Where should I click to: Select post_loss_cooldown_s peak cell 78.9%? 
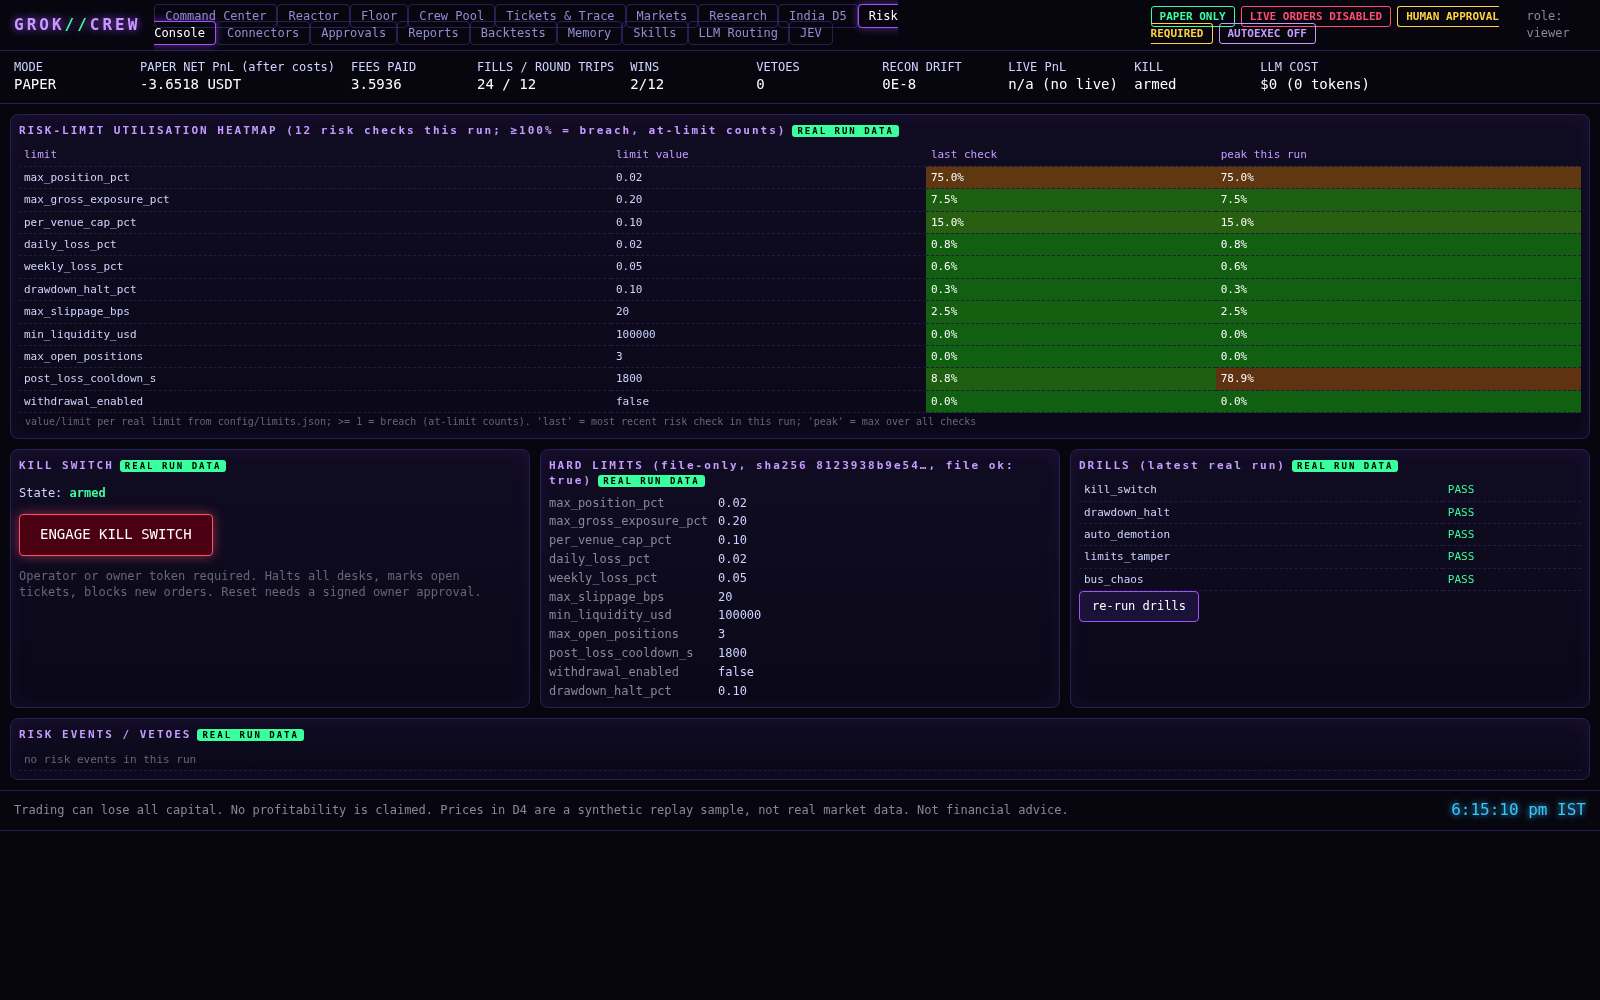pos(1398,379)
